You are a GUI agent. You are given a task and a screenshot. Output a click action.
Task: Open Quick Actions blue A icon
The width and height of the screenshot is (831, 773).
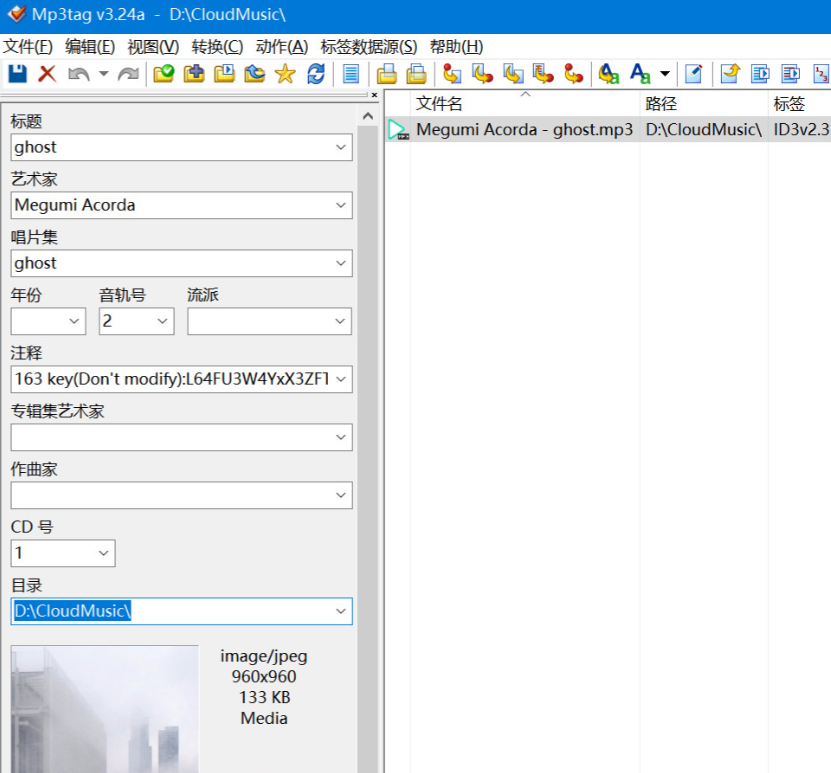(640, 74)
